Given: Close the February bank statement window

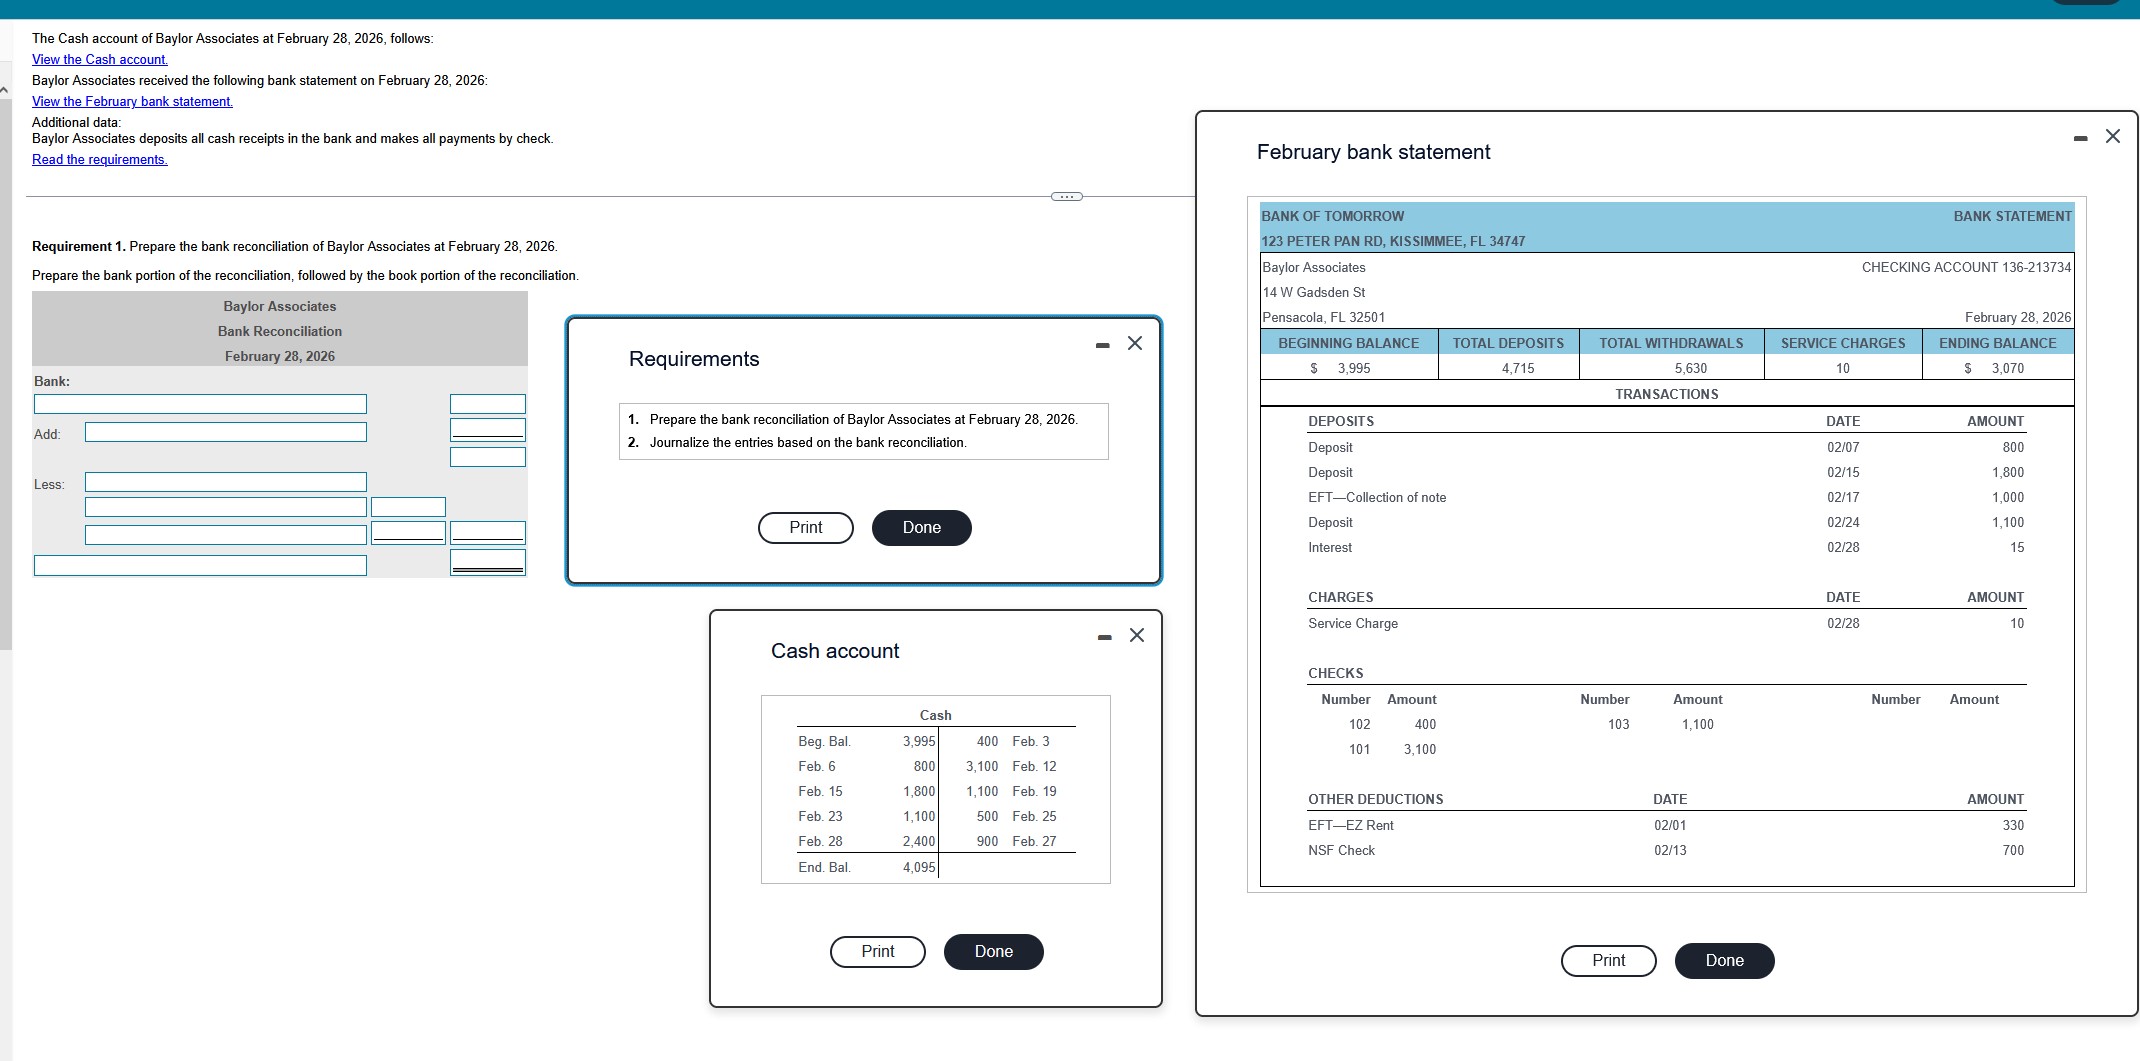Looking at the screenshot, I should pos(2113,136).
